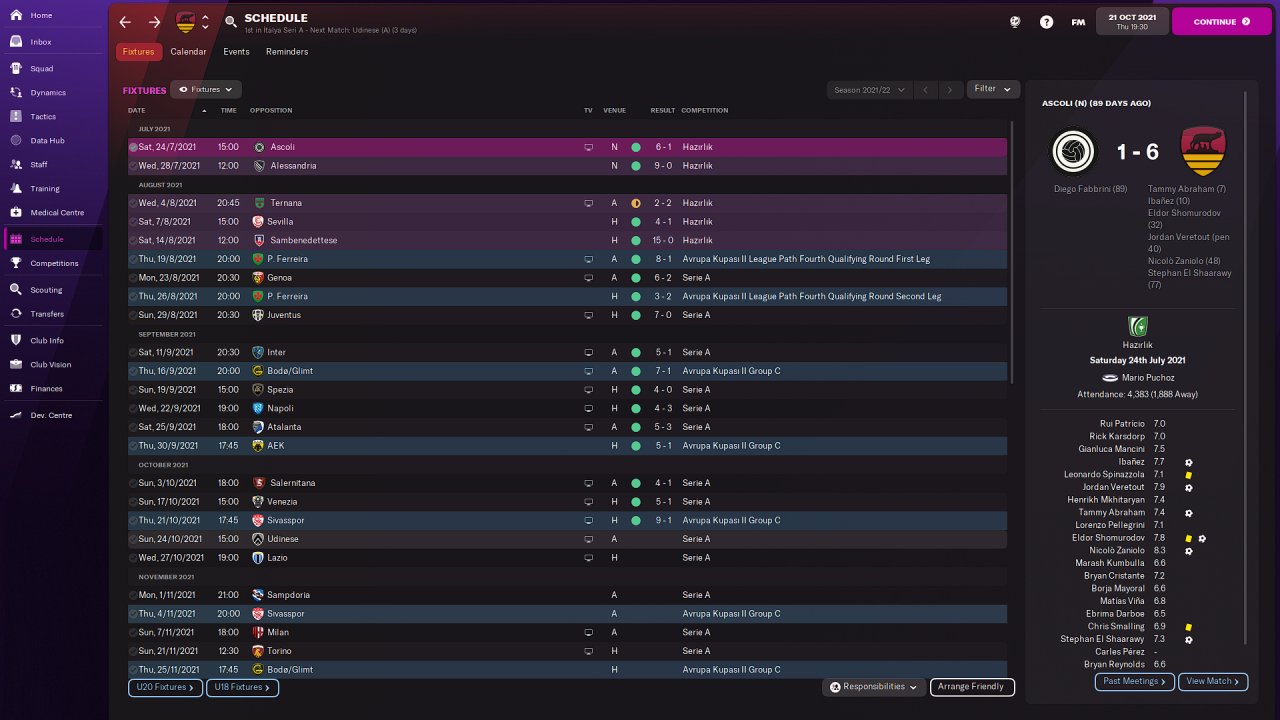
Task: Open the Filter dropdown
Action: [x=993, y=89]
